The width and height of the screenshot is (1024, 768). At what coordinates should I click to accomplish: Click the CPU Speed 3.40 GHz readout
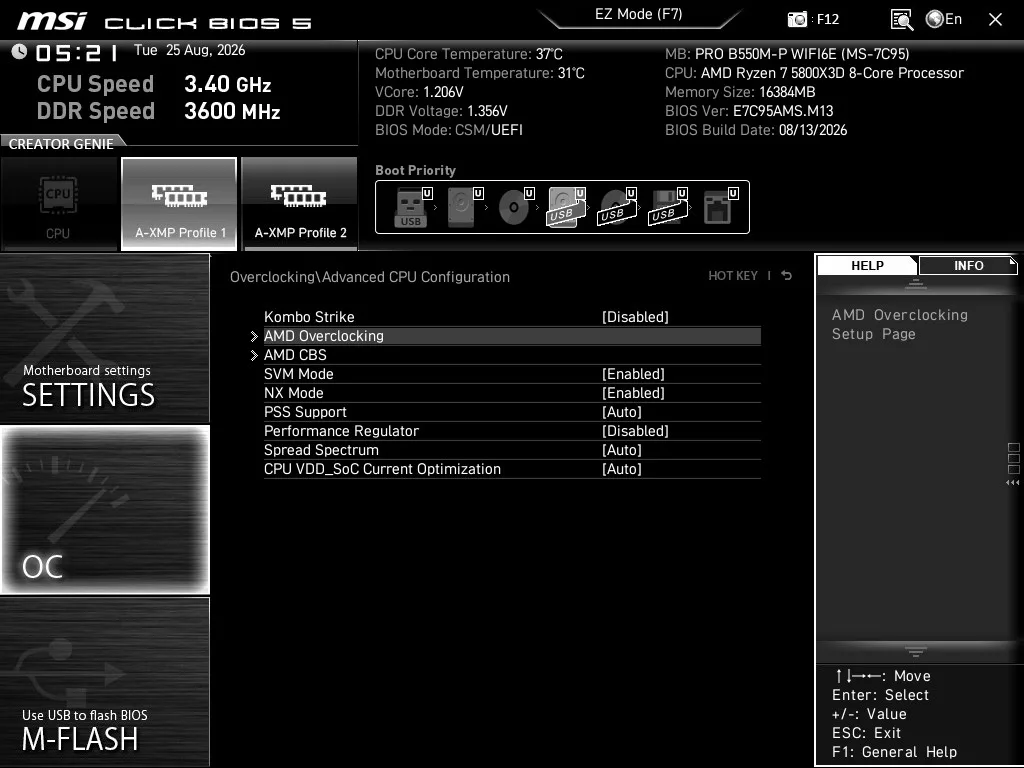tap(154, 84)
